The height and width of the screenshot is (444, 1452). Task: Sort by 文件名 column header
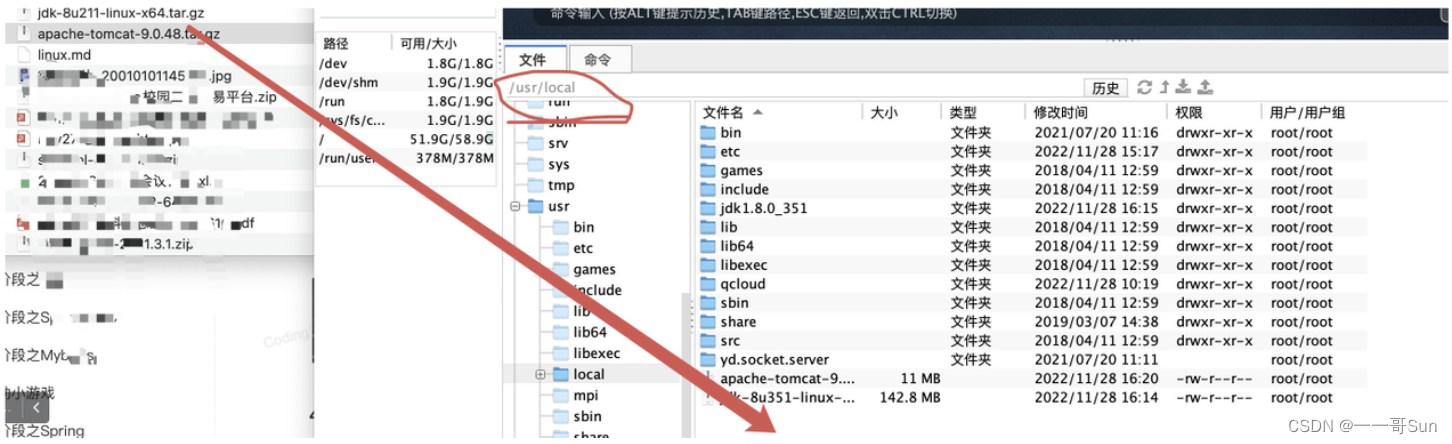coord(780,112)
